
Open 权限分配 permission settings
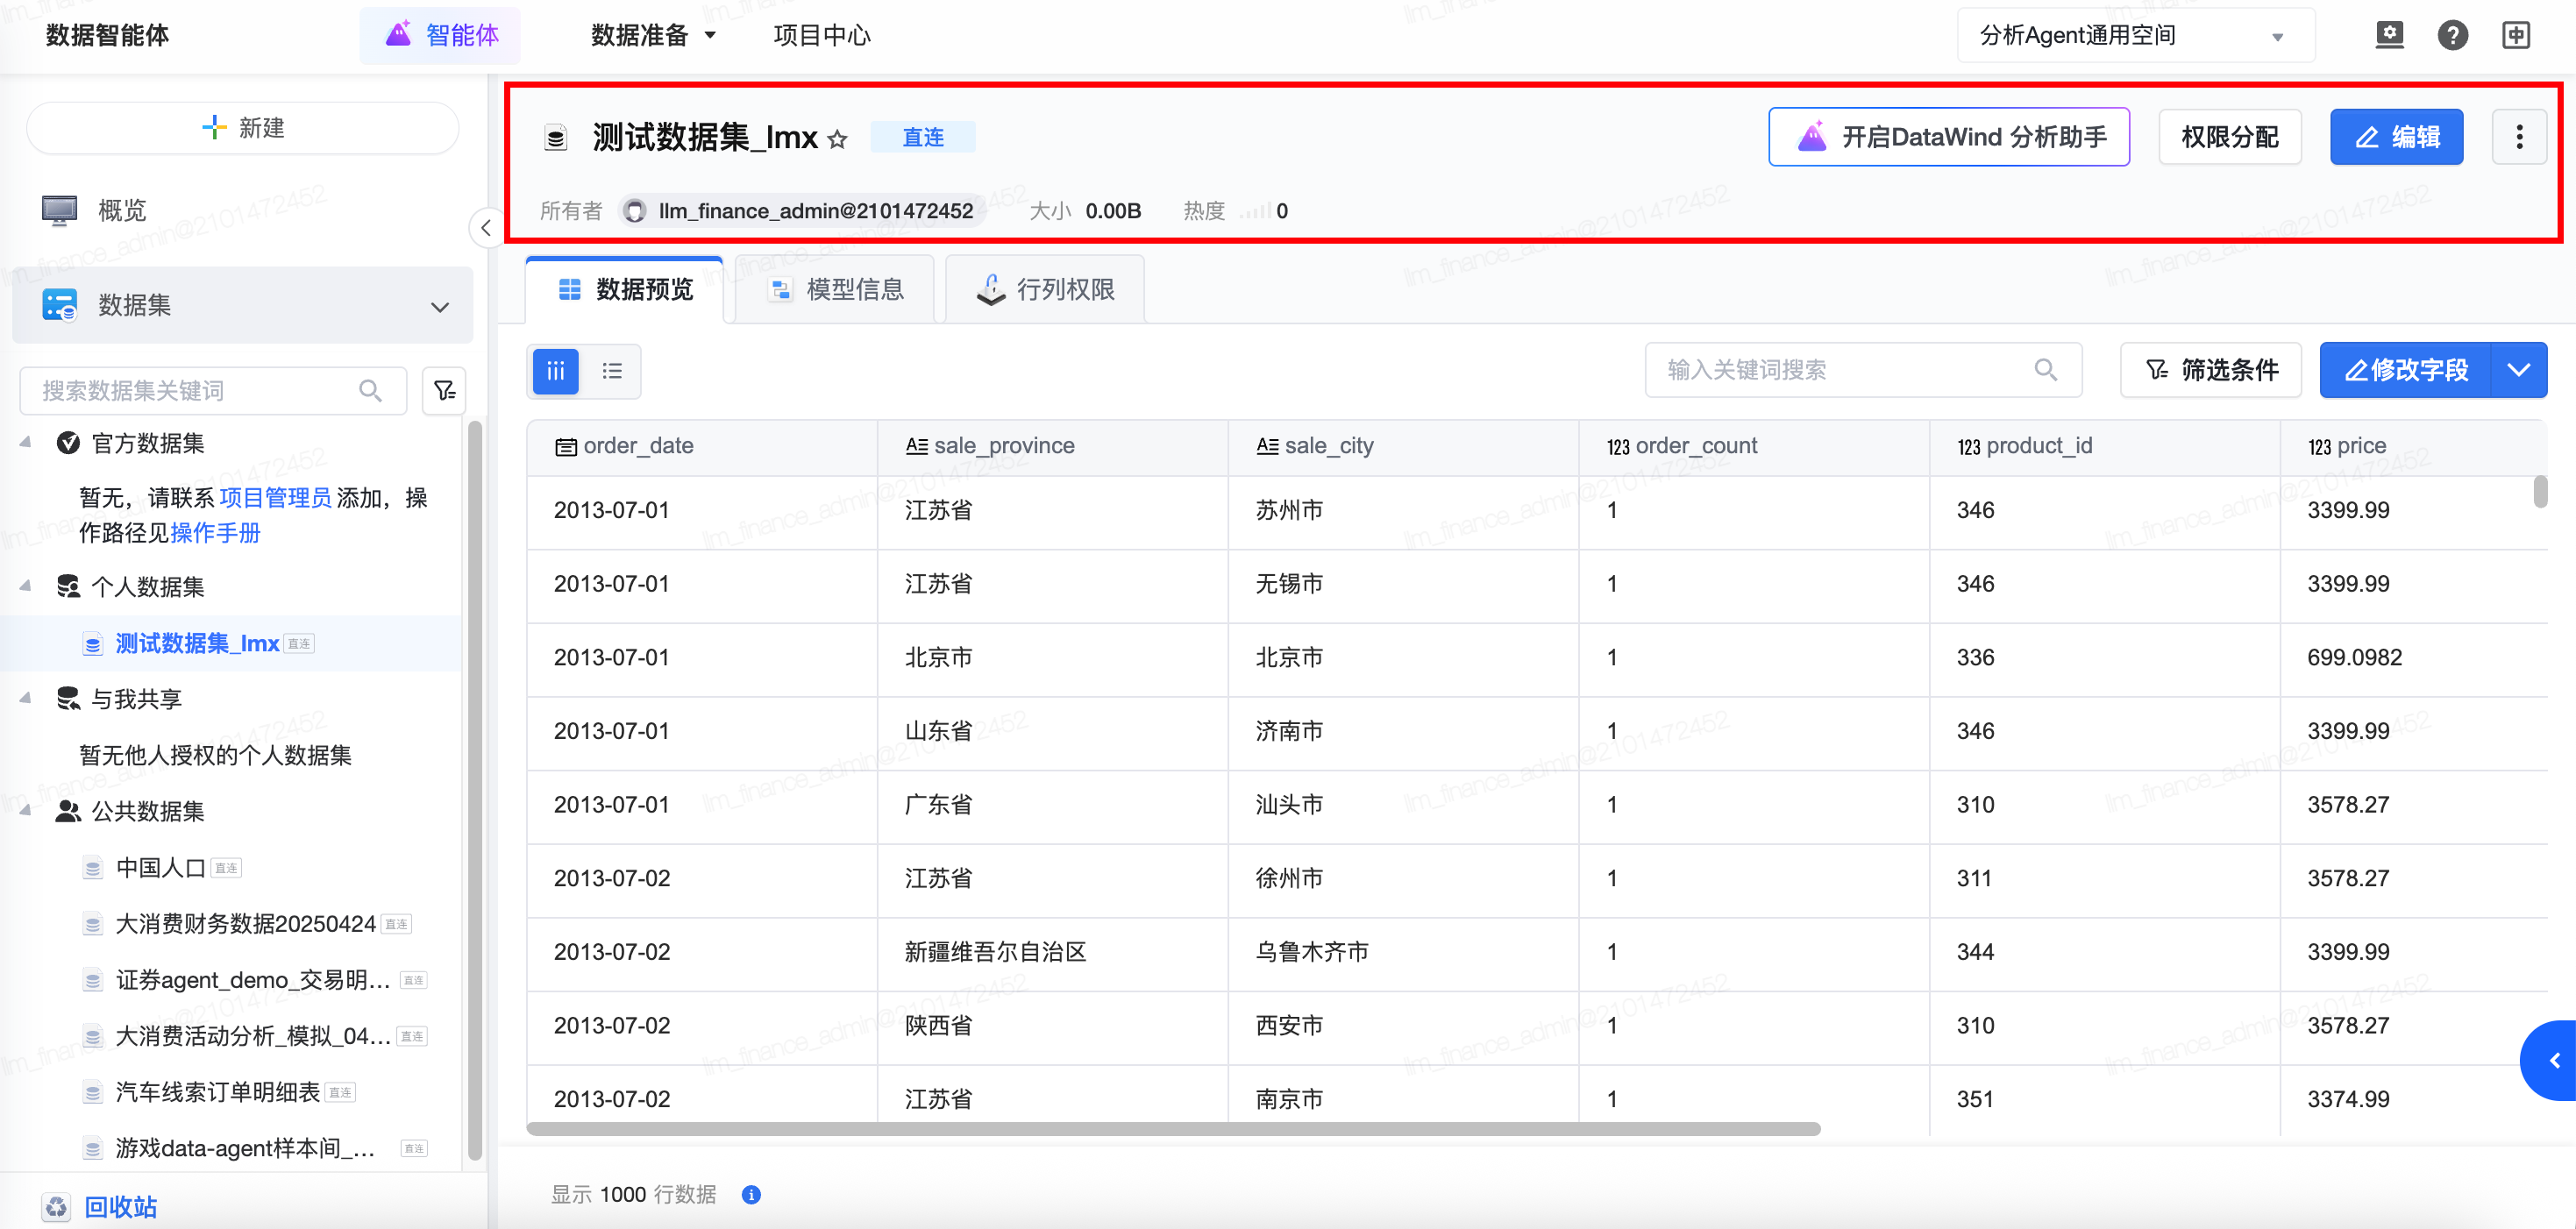(x=2229, y=137)
